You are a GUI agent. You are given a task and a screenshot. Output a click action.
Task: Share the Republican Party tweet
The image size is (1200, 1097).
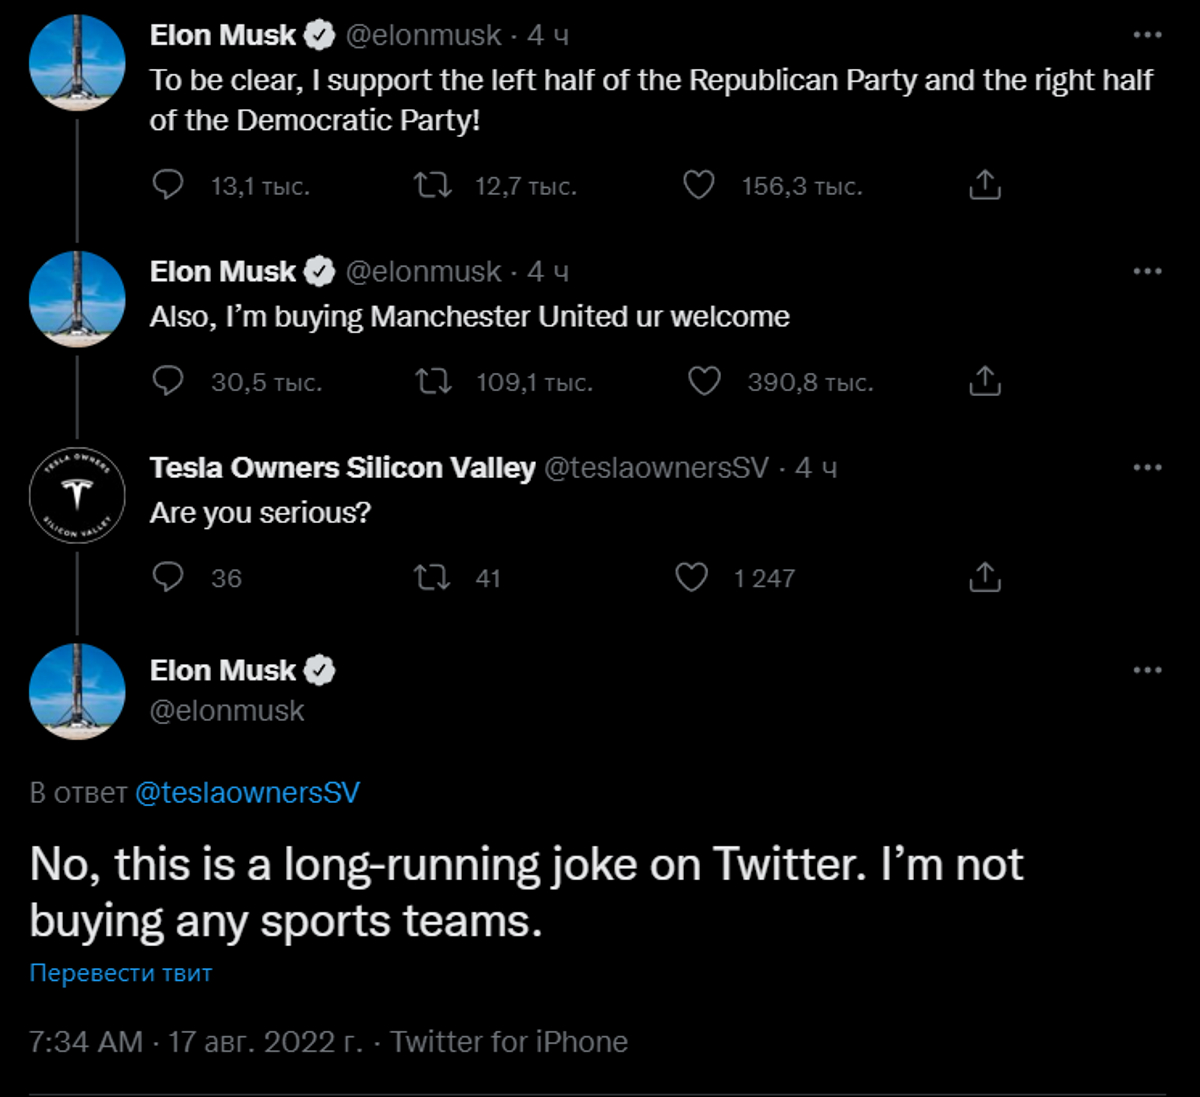(985, 185)
